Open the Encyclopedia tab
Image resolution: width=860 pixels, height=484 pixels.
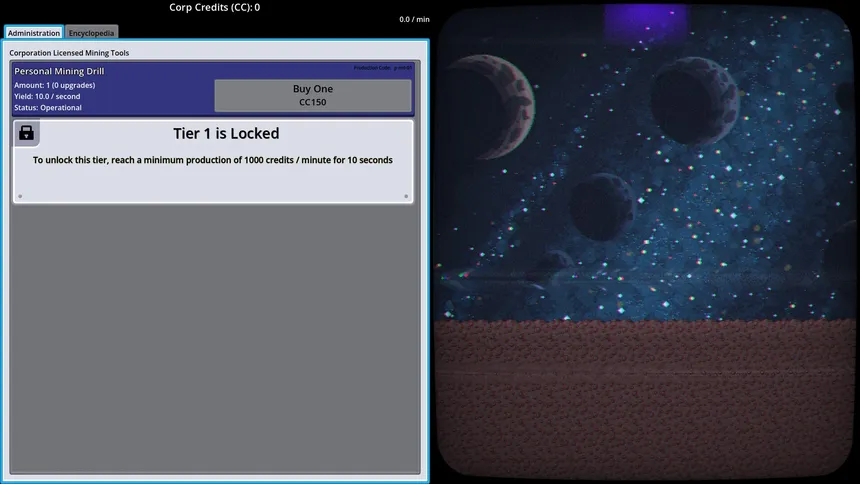tap(92, 33)
